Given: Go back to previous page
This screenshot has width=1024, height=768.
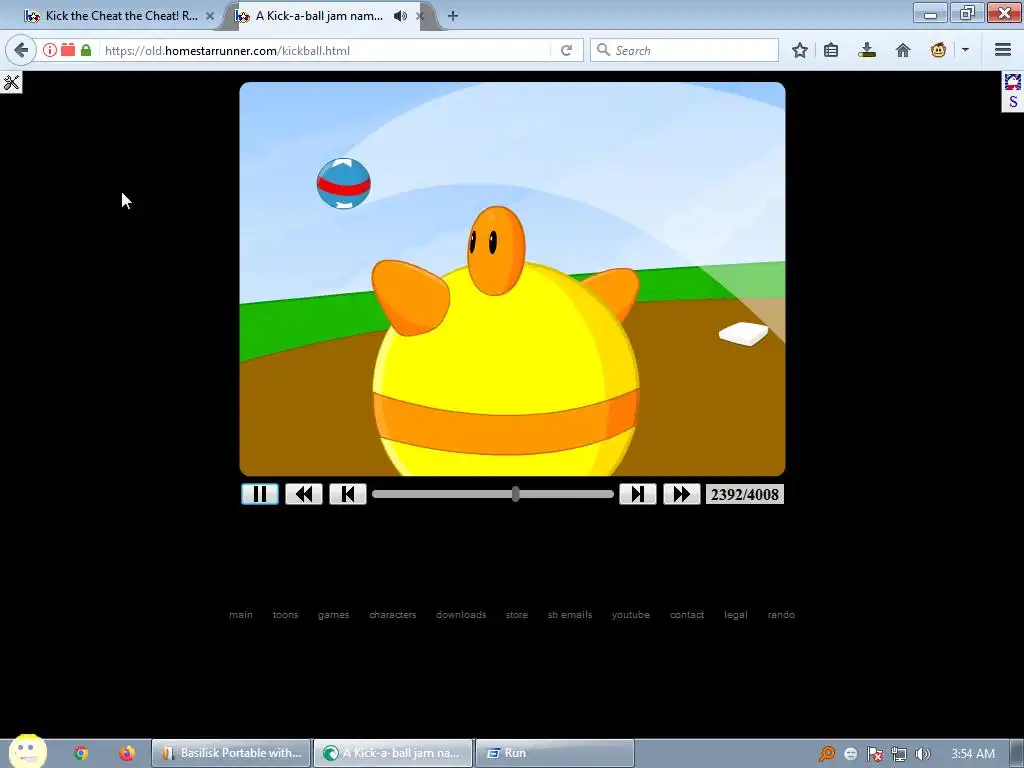Looking at the screenshot, I should [x=21, y=50].
